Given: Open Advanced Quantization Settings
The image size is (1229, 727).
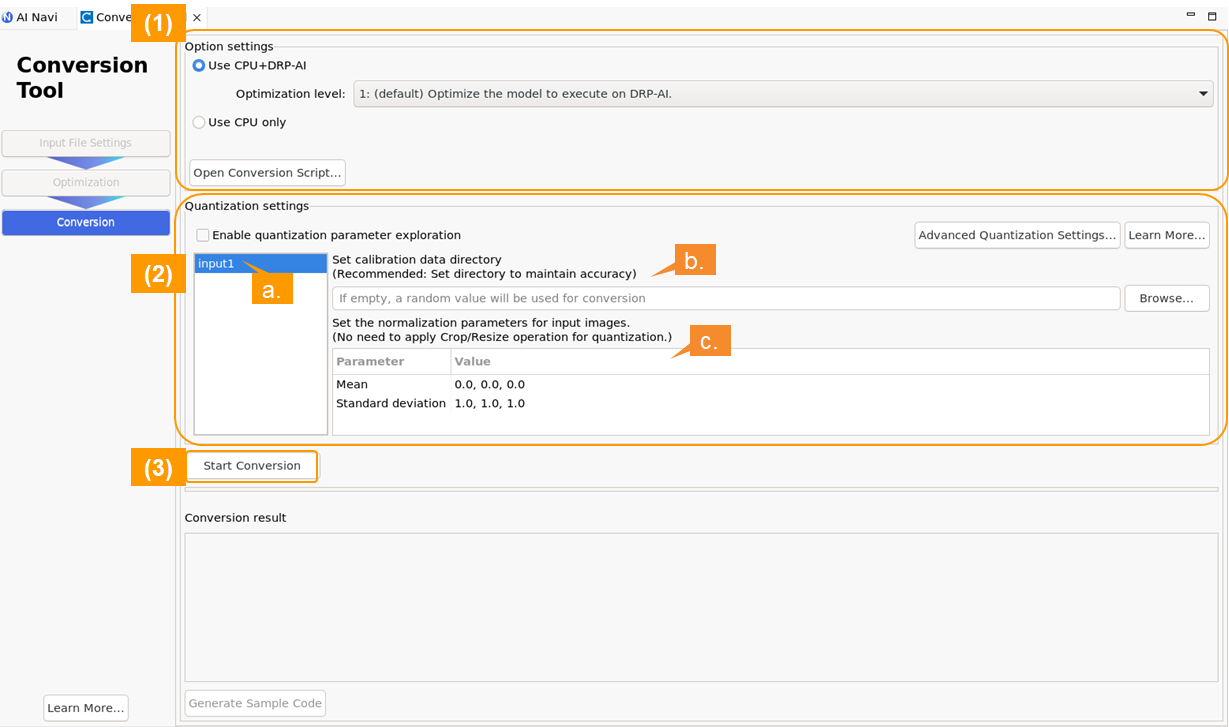Looking at the screenshot, I should pos(1017,235).
